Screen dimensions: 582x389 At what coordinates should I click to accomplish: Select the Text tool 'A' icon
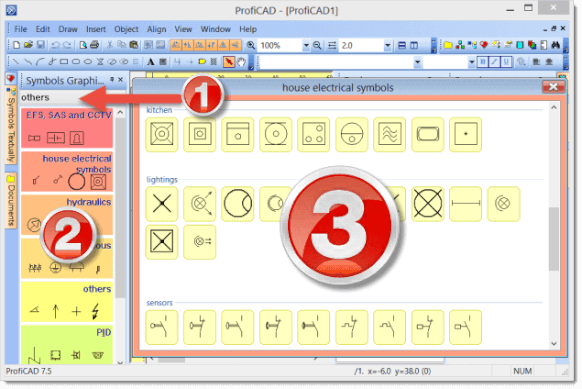[x=150, y=62]
